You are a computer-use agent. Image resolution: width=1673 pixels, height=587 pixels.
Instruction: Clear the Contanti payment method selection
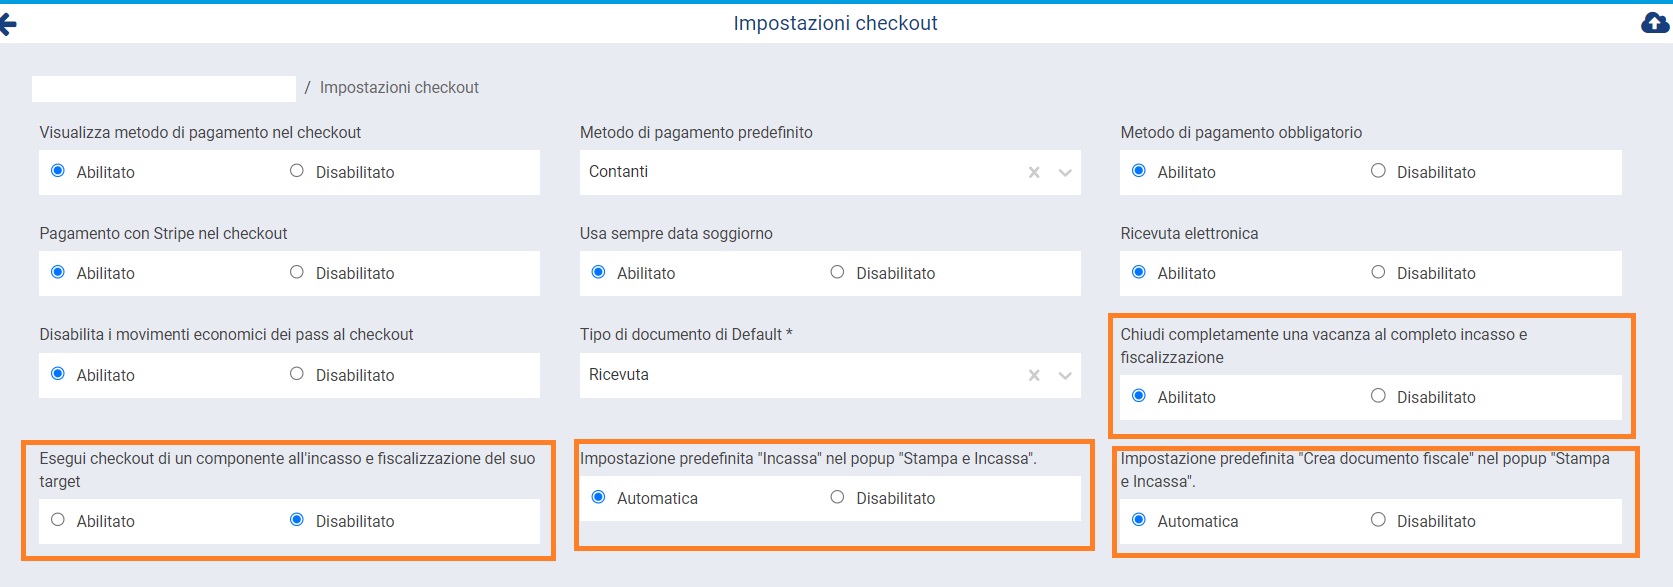1034,173
